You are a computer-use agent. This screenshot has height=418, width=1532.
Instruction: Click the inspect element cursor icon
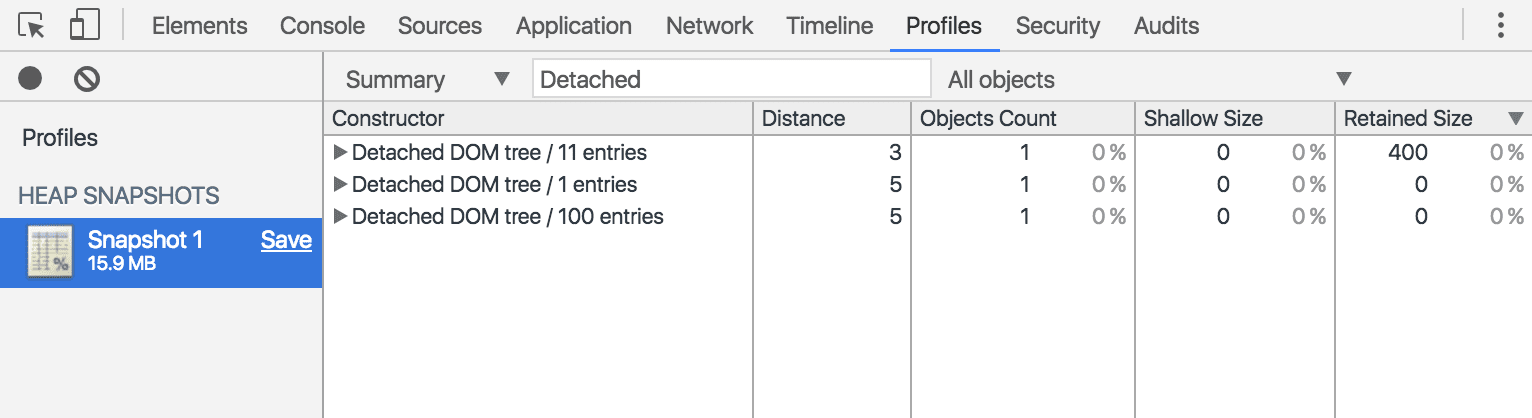coord(32,26)
